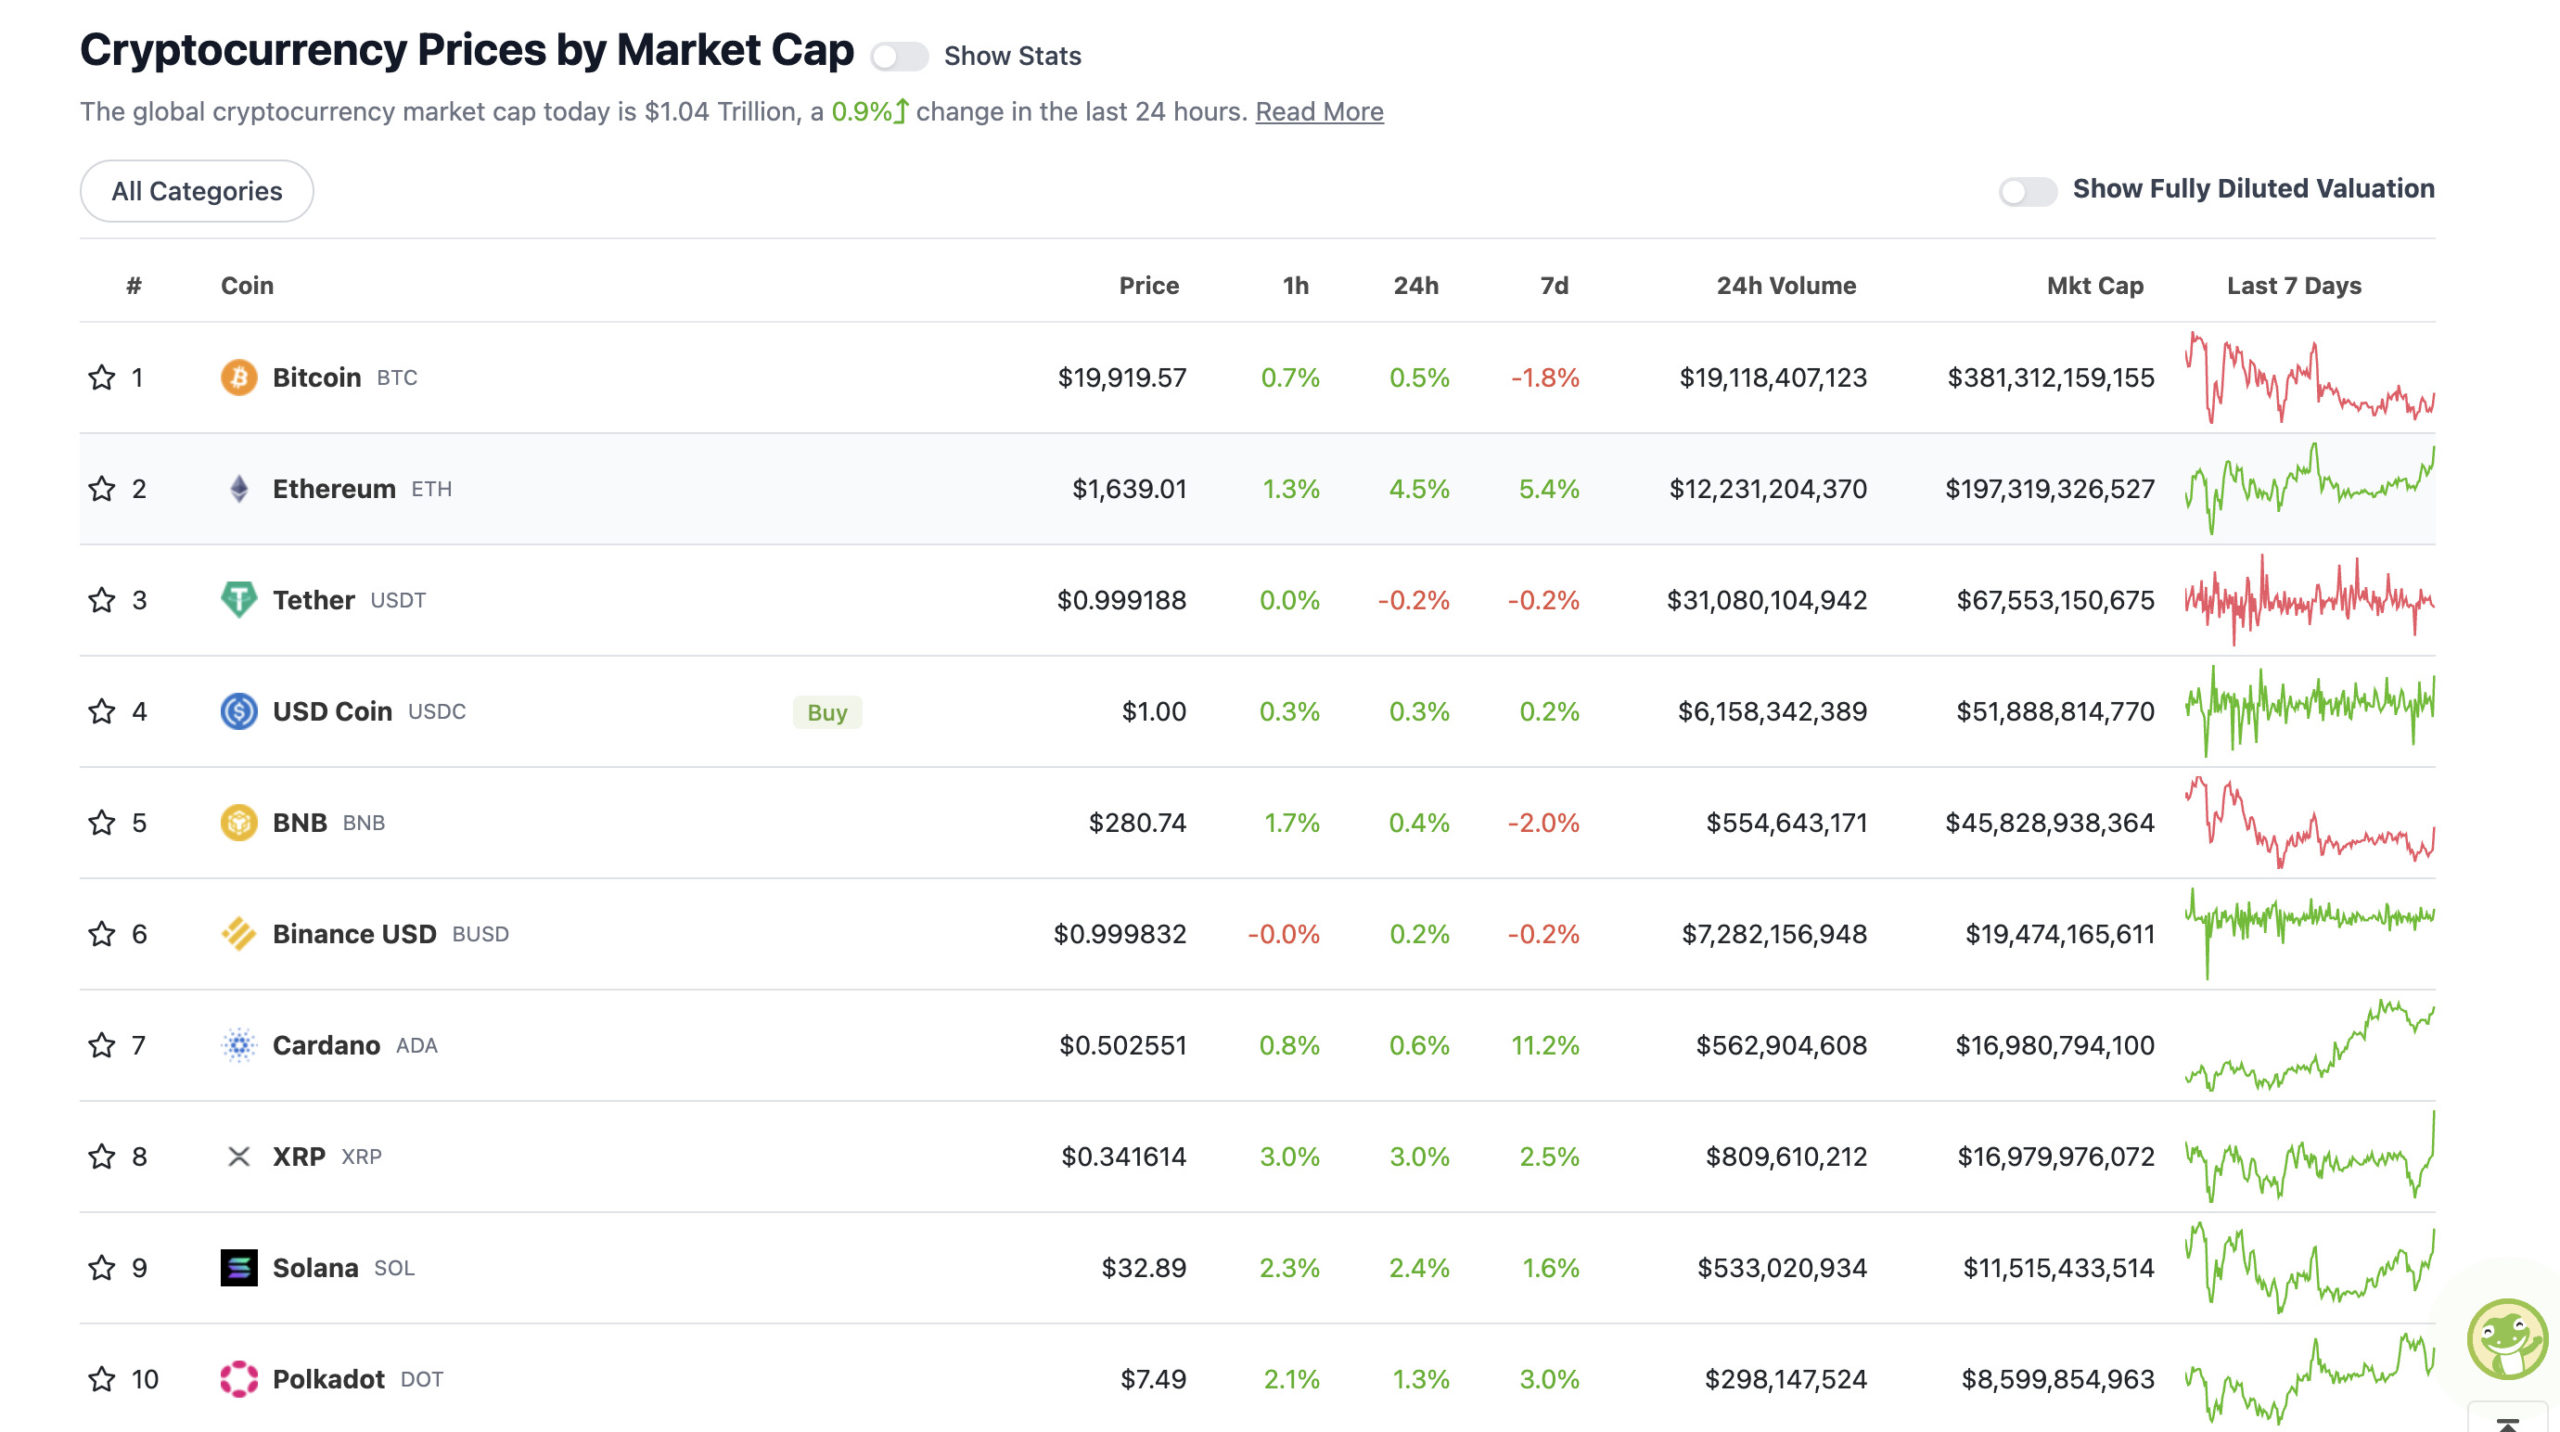Sort by 7d change column
This screenshot has height=1432, width=2560.
(1554, 285)
